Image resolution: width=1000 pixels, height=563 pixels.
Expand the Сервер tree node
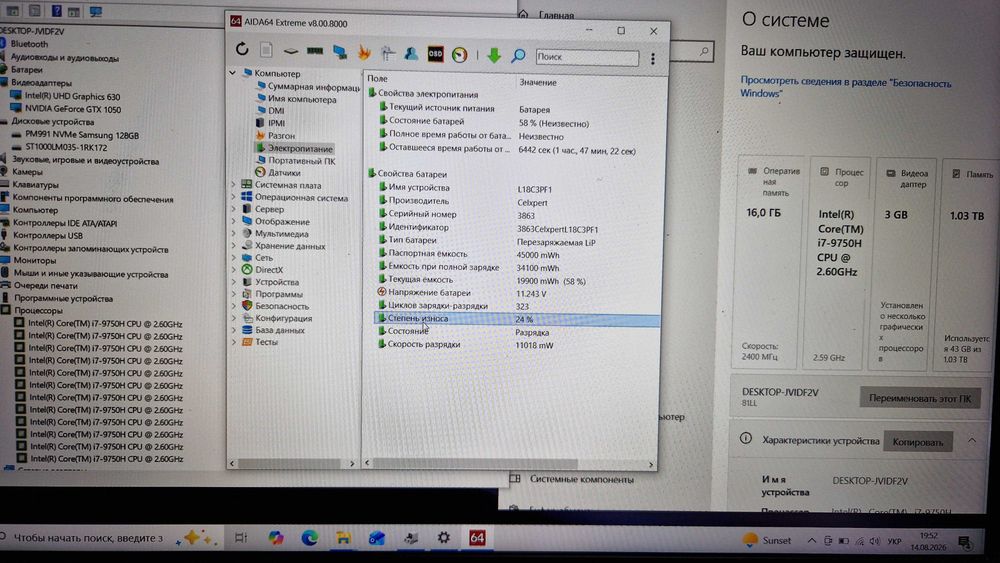233,209
